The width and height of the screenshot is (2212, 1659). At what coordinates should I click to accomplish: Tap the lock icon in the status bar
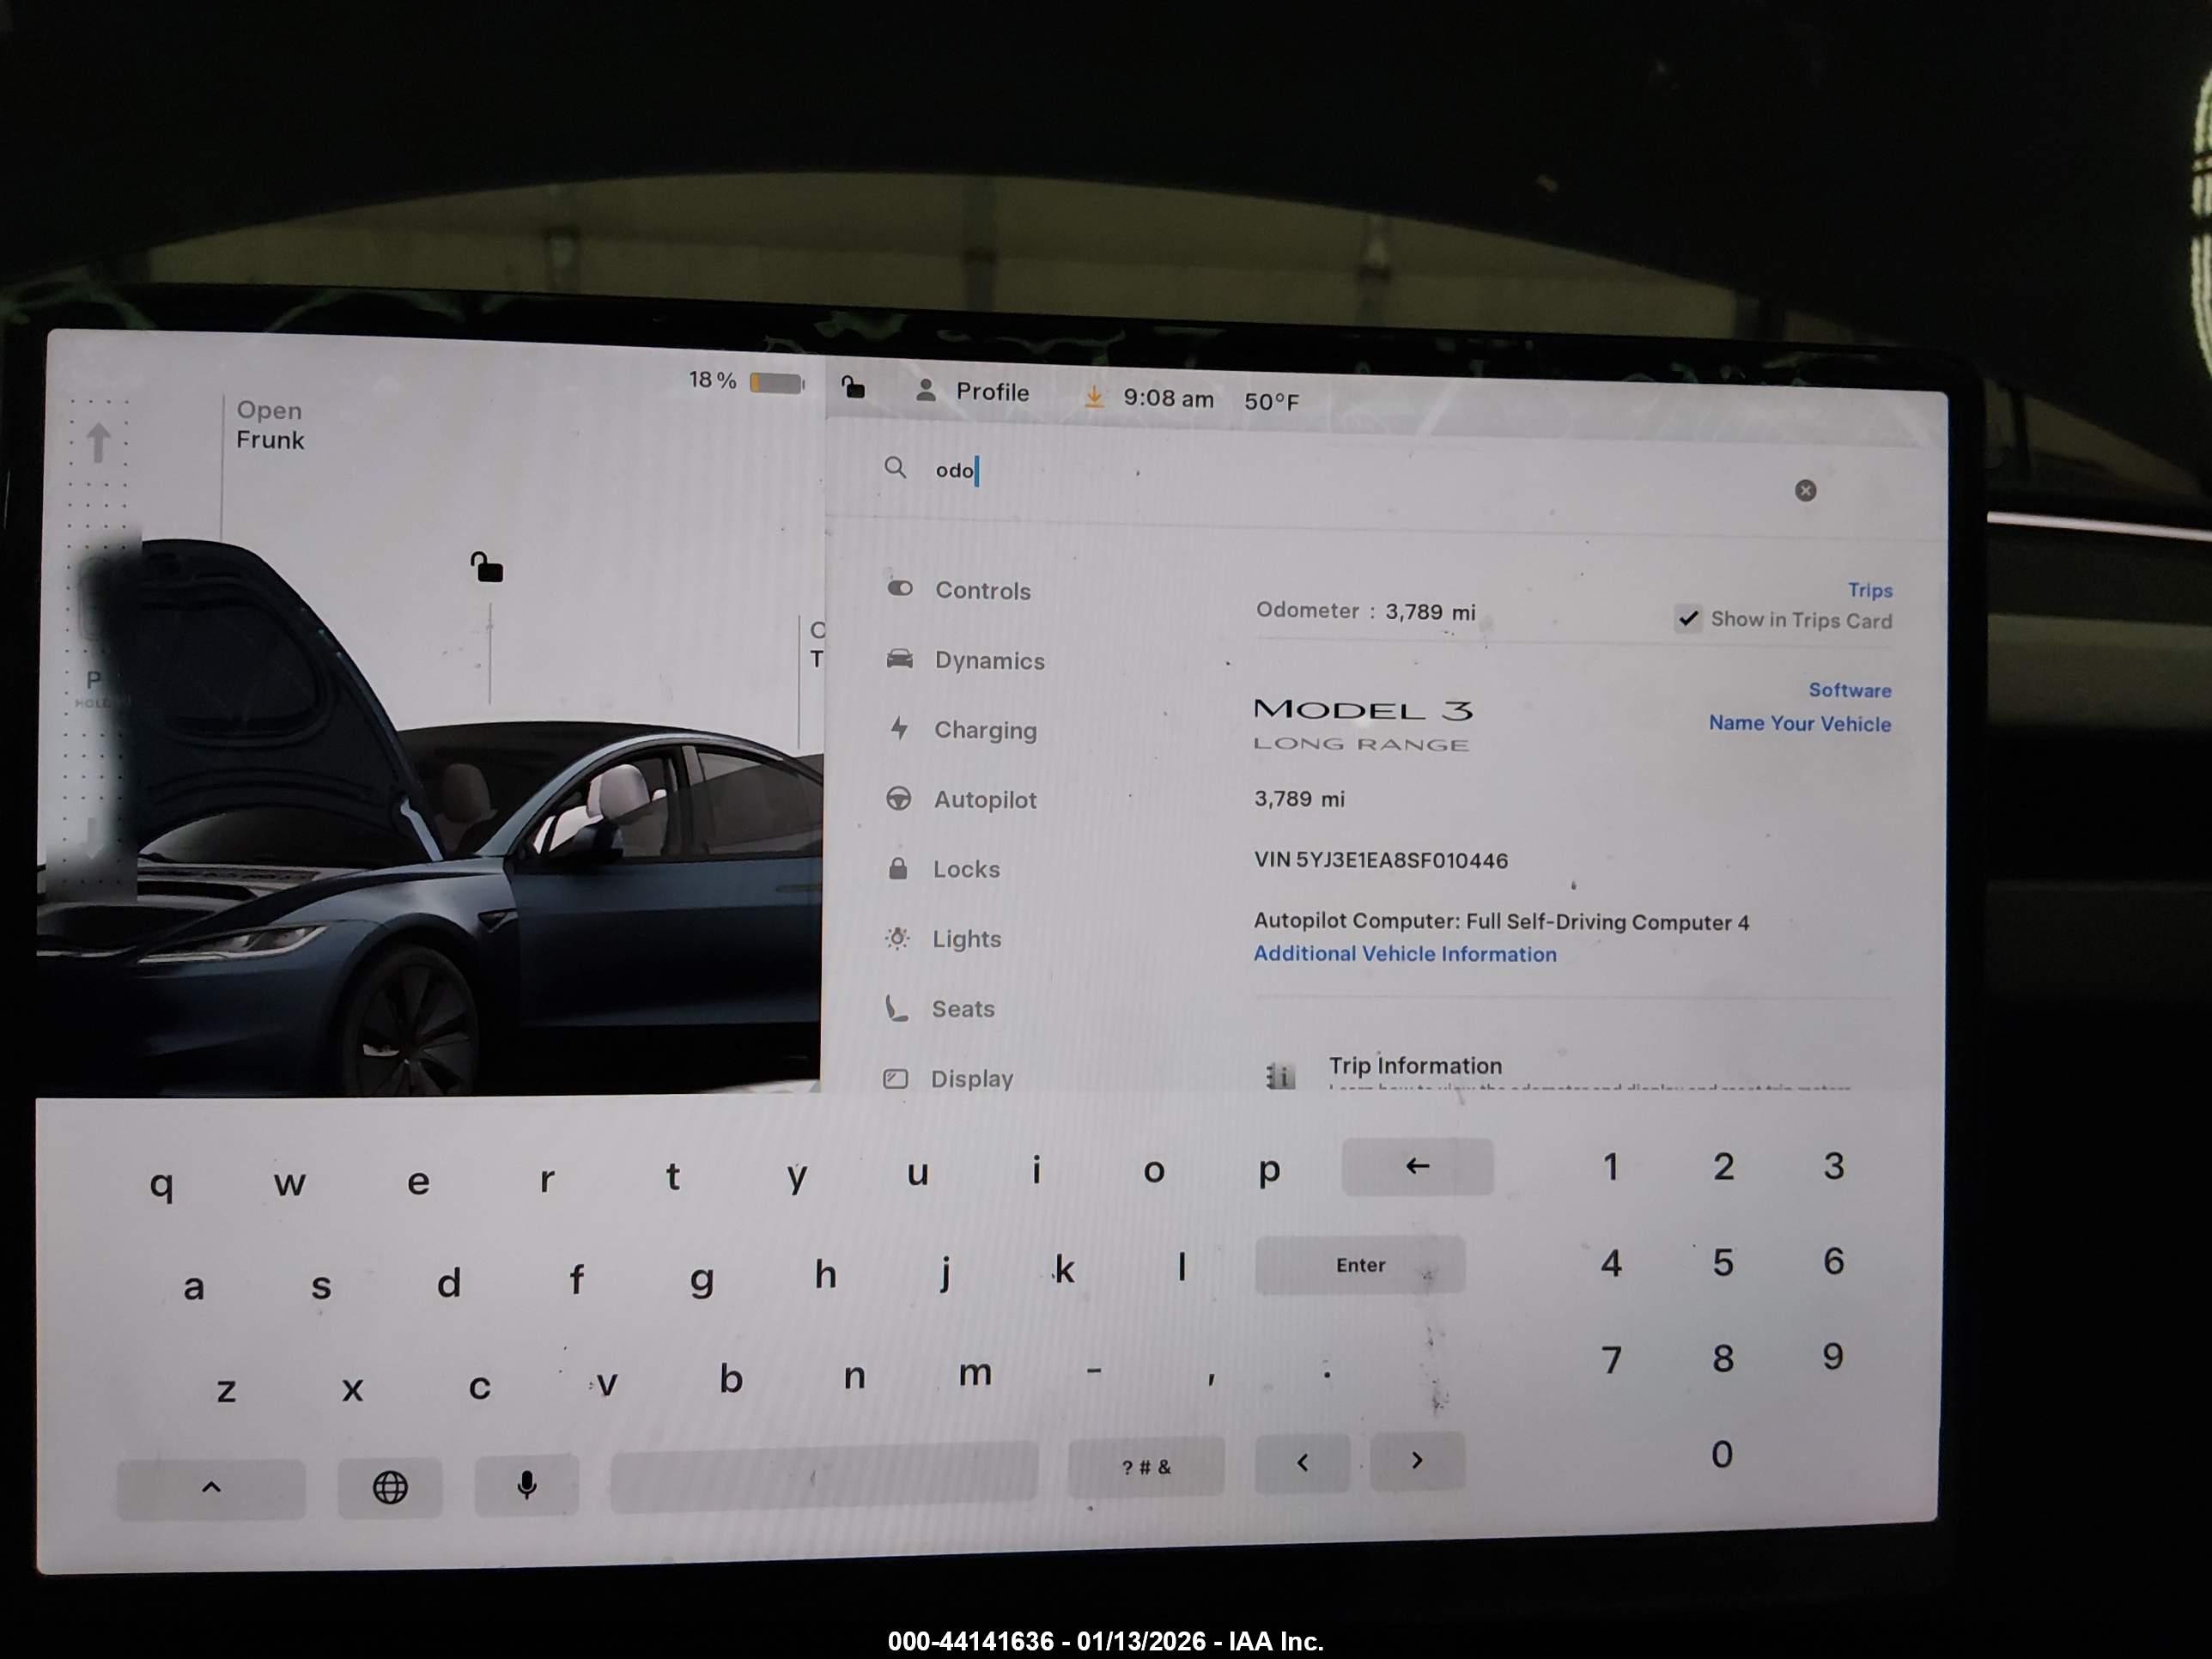852,387
